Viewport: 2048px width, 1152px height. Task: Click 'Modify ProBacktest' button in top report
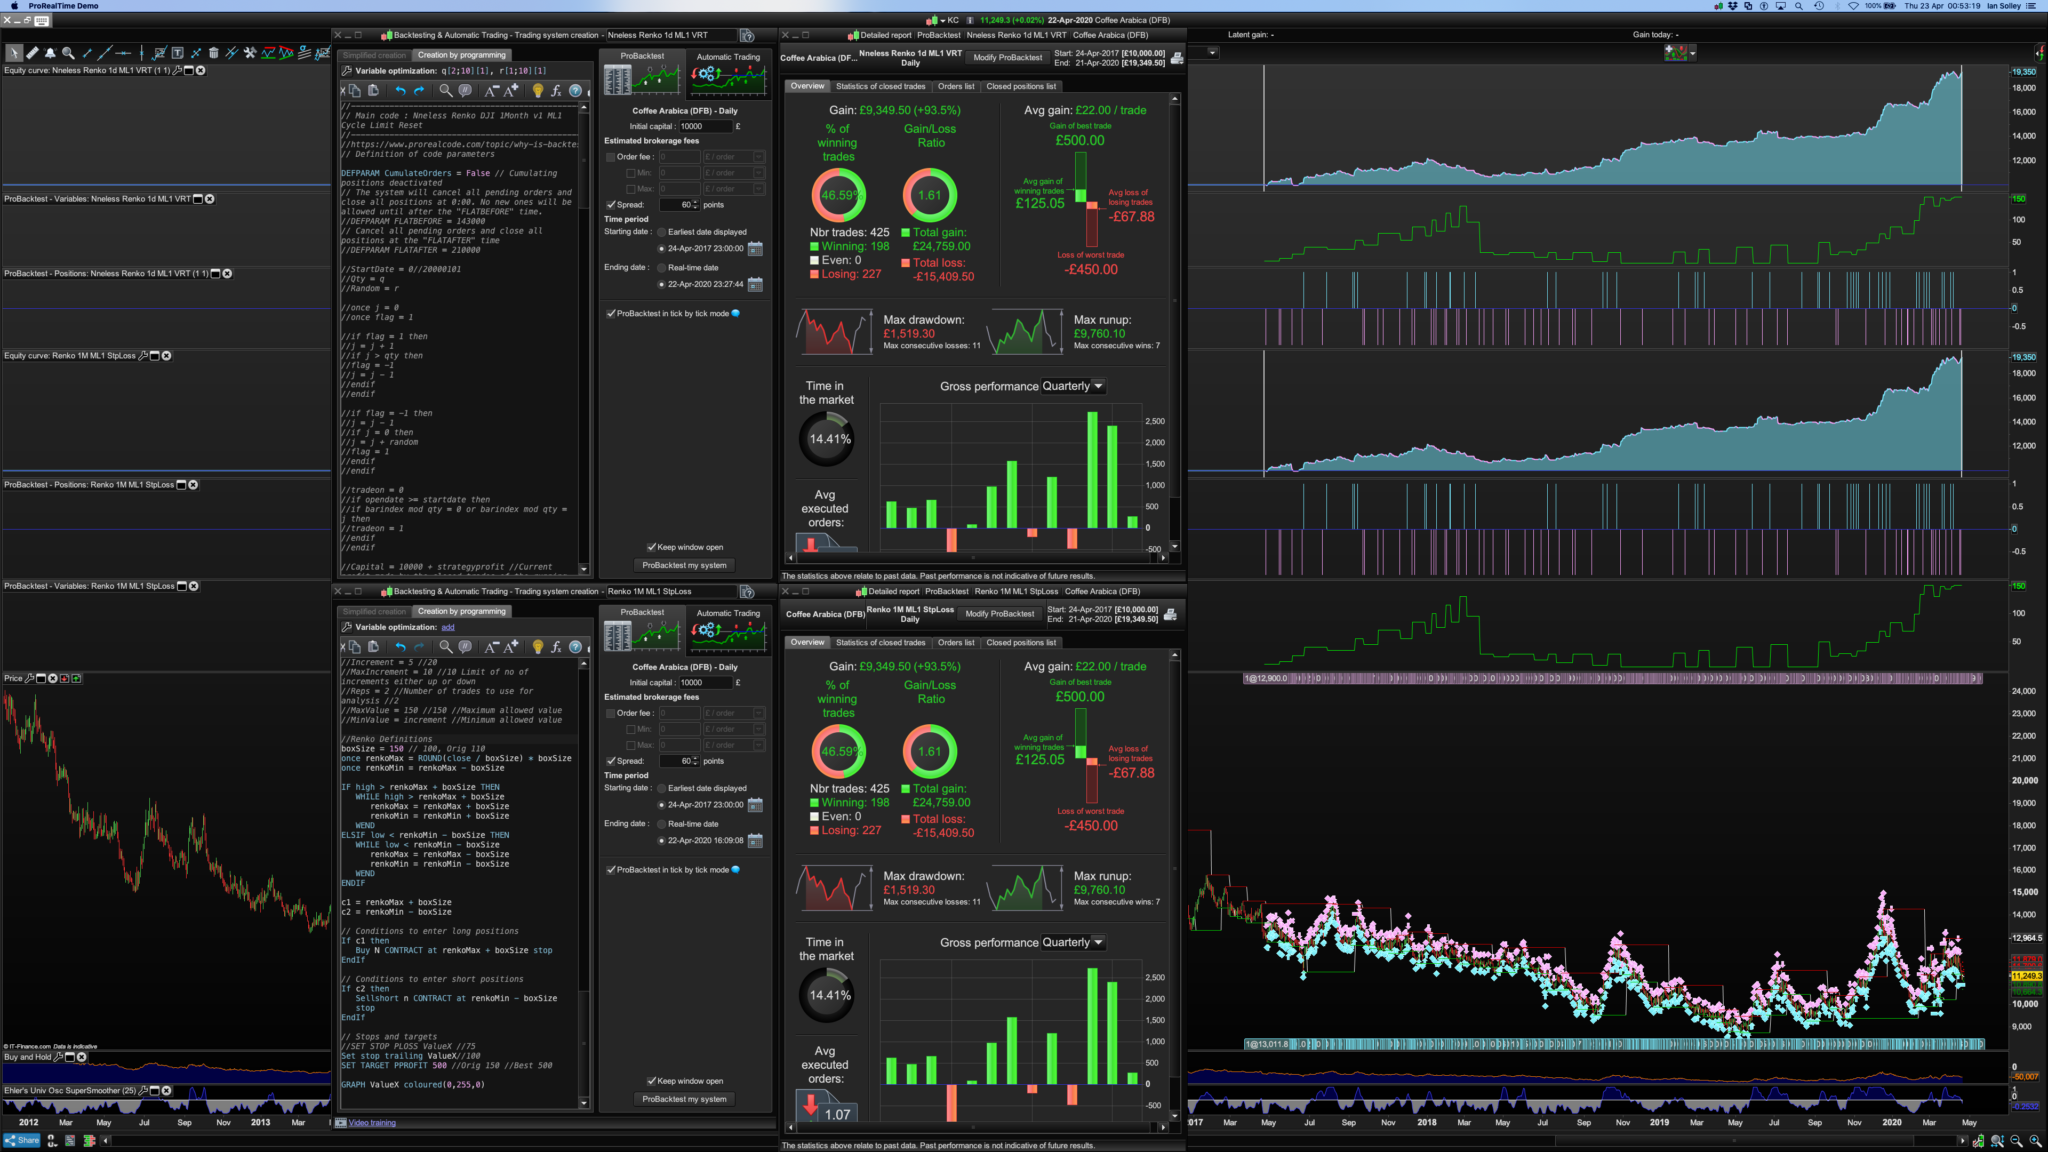[x=1007, y=58]
